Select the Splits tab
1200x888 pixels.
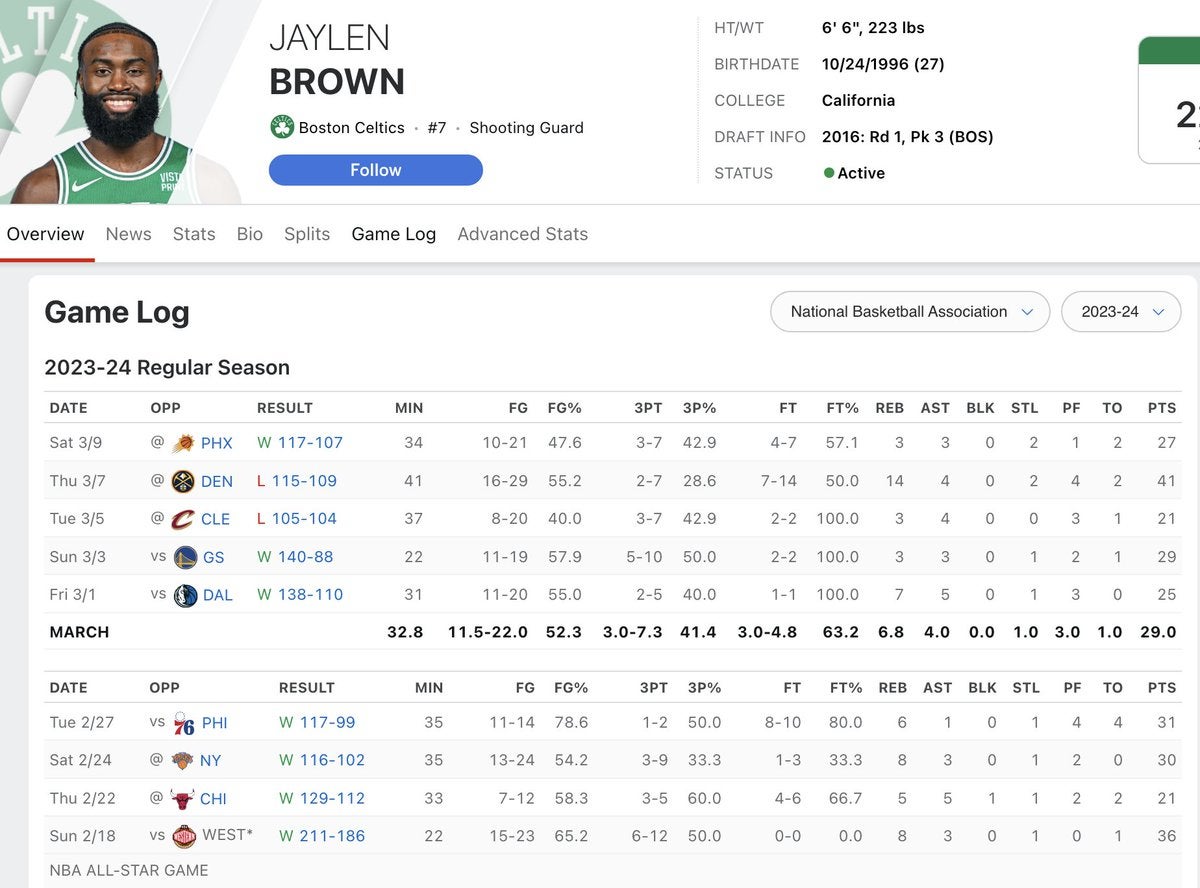[x=307, y=234]
